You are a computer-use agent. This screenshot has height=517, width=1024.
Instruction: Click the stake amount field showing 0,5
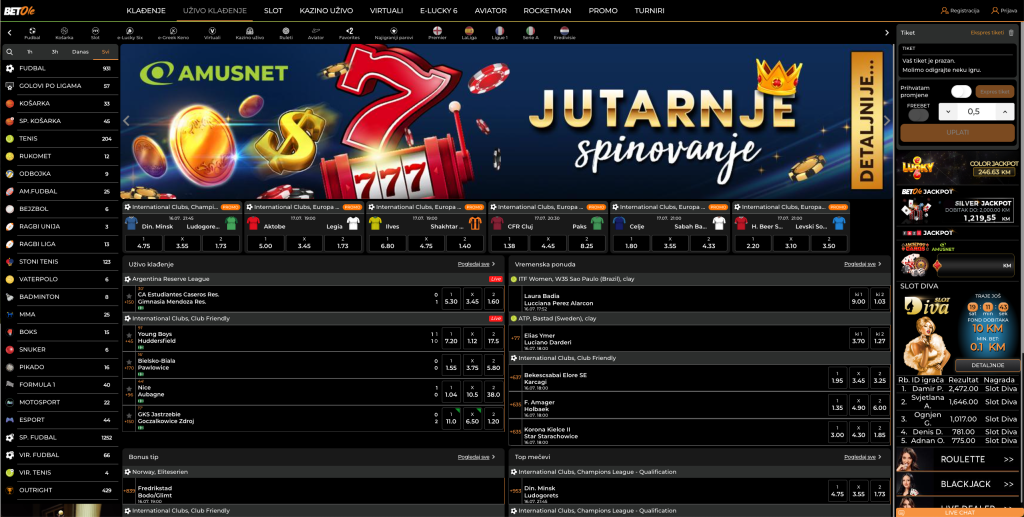(976, 112)
